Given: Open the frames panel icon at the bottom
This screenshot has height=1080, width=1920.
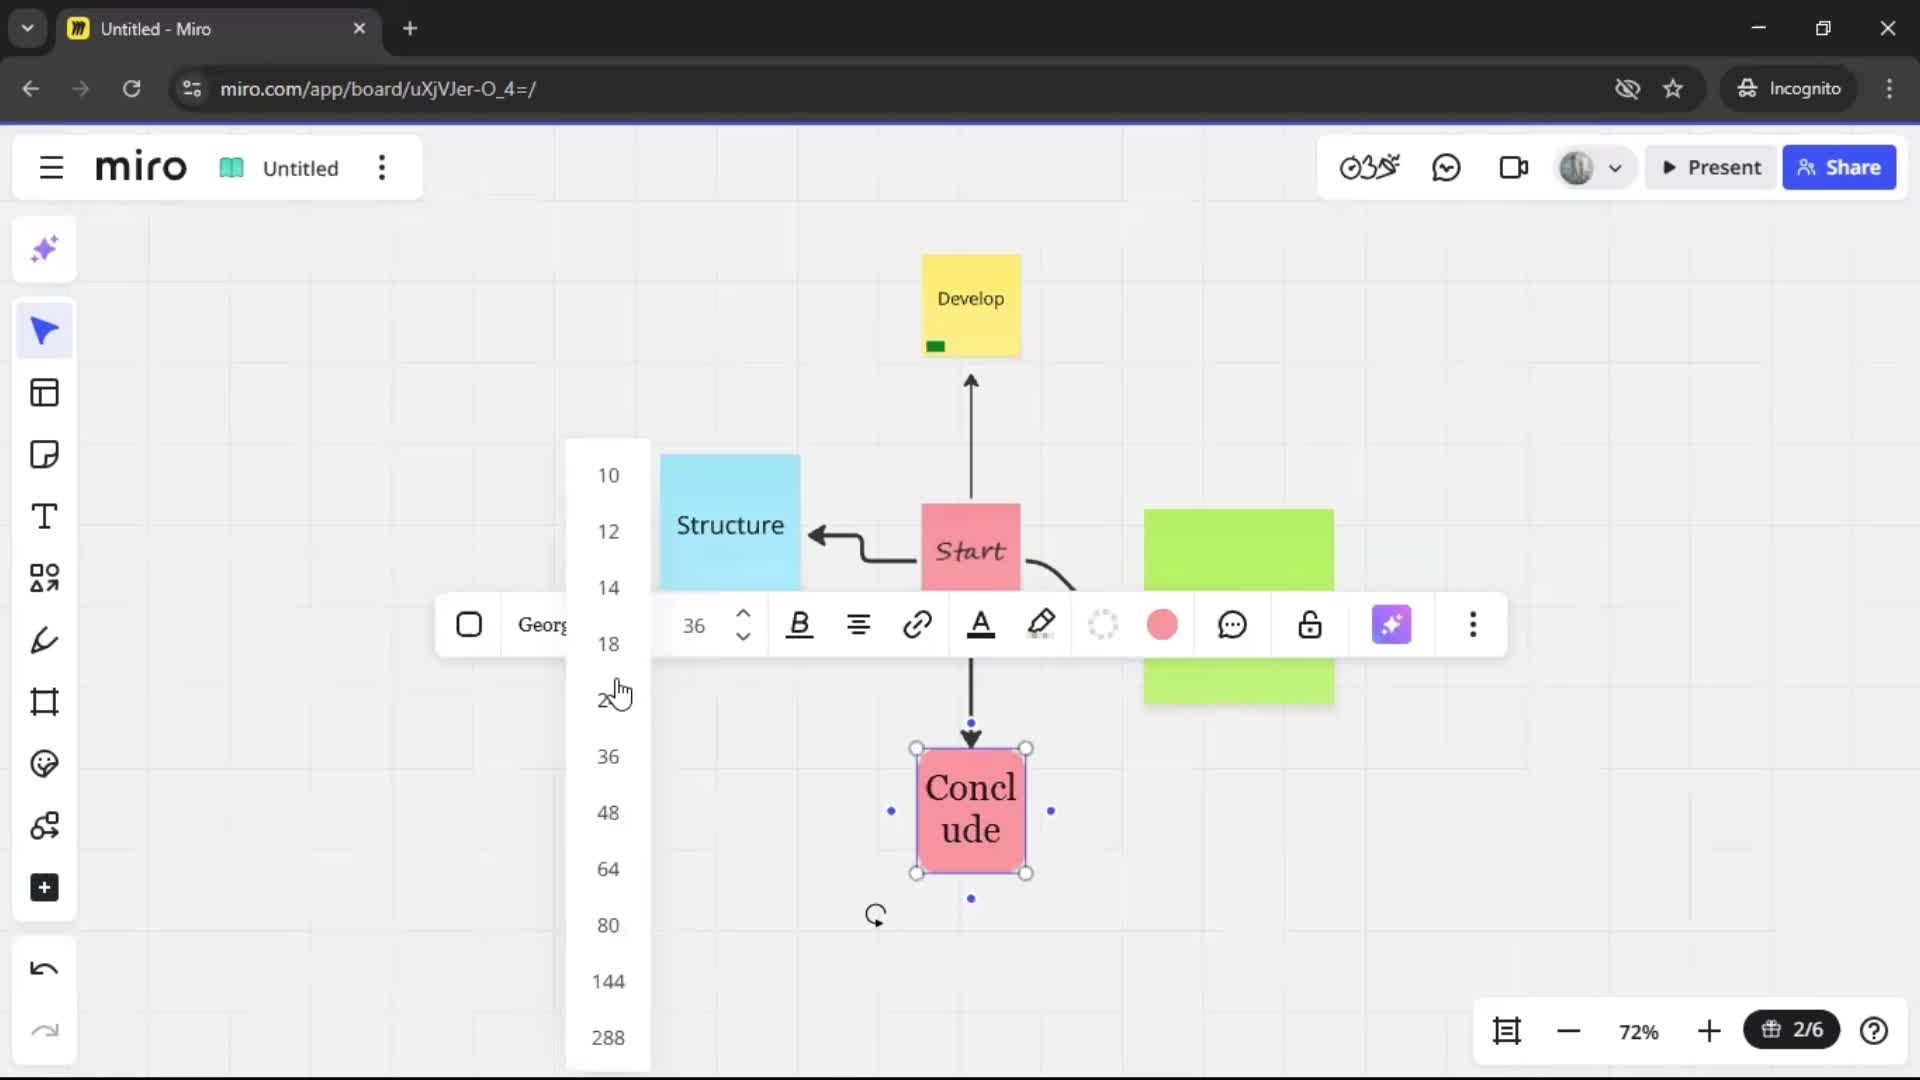Looking at the screenshot, I should click(x=1507, y=1031).
